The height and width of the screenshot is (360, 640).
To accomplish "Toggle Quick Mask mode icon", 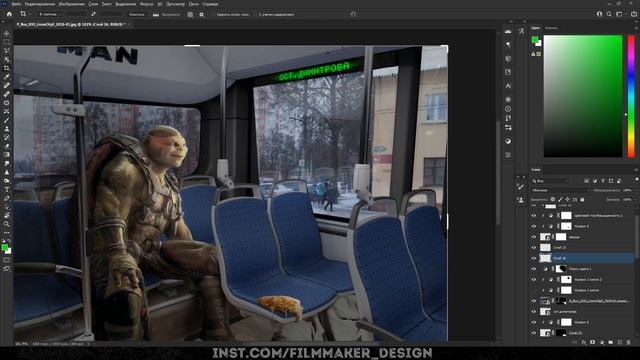I will 7,260.
